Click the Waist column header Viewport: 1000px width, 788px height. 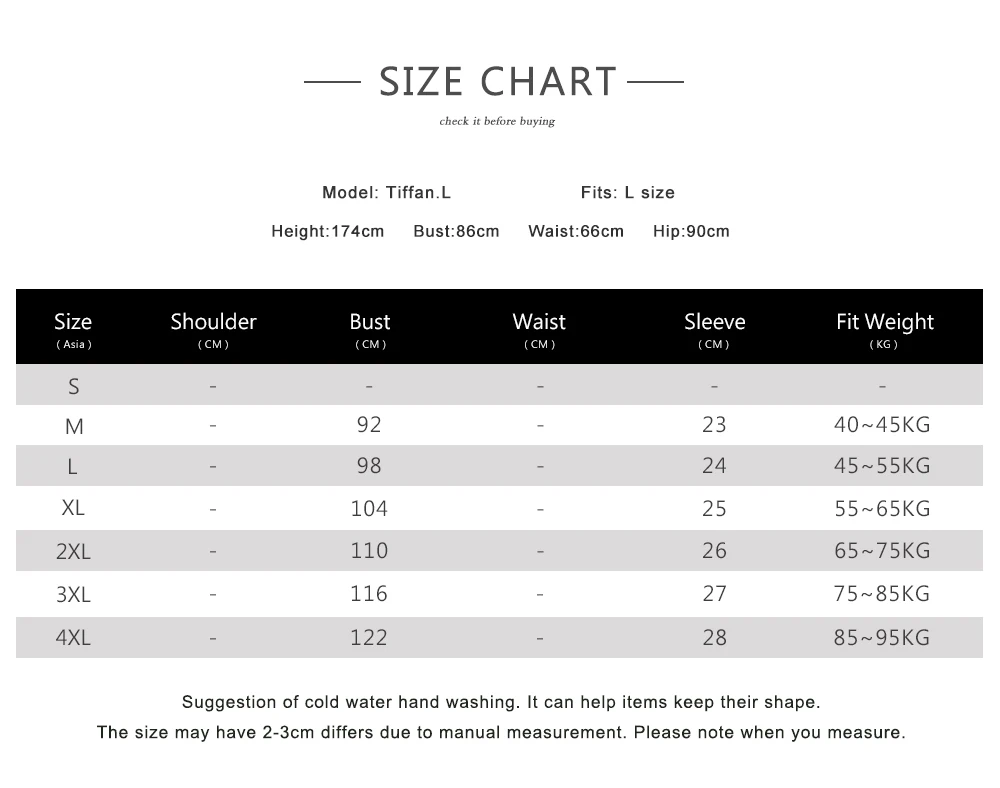tap(539, 329)
